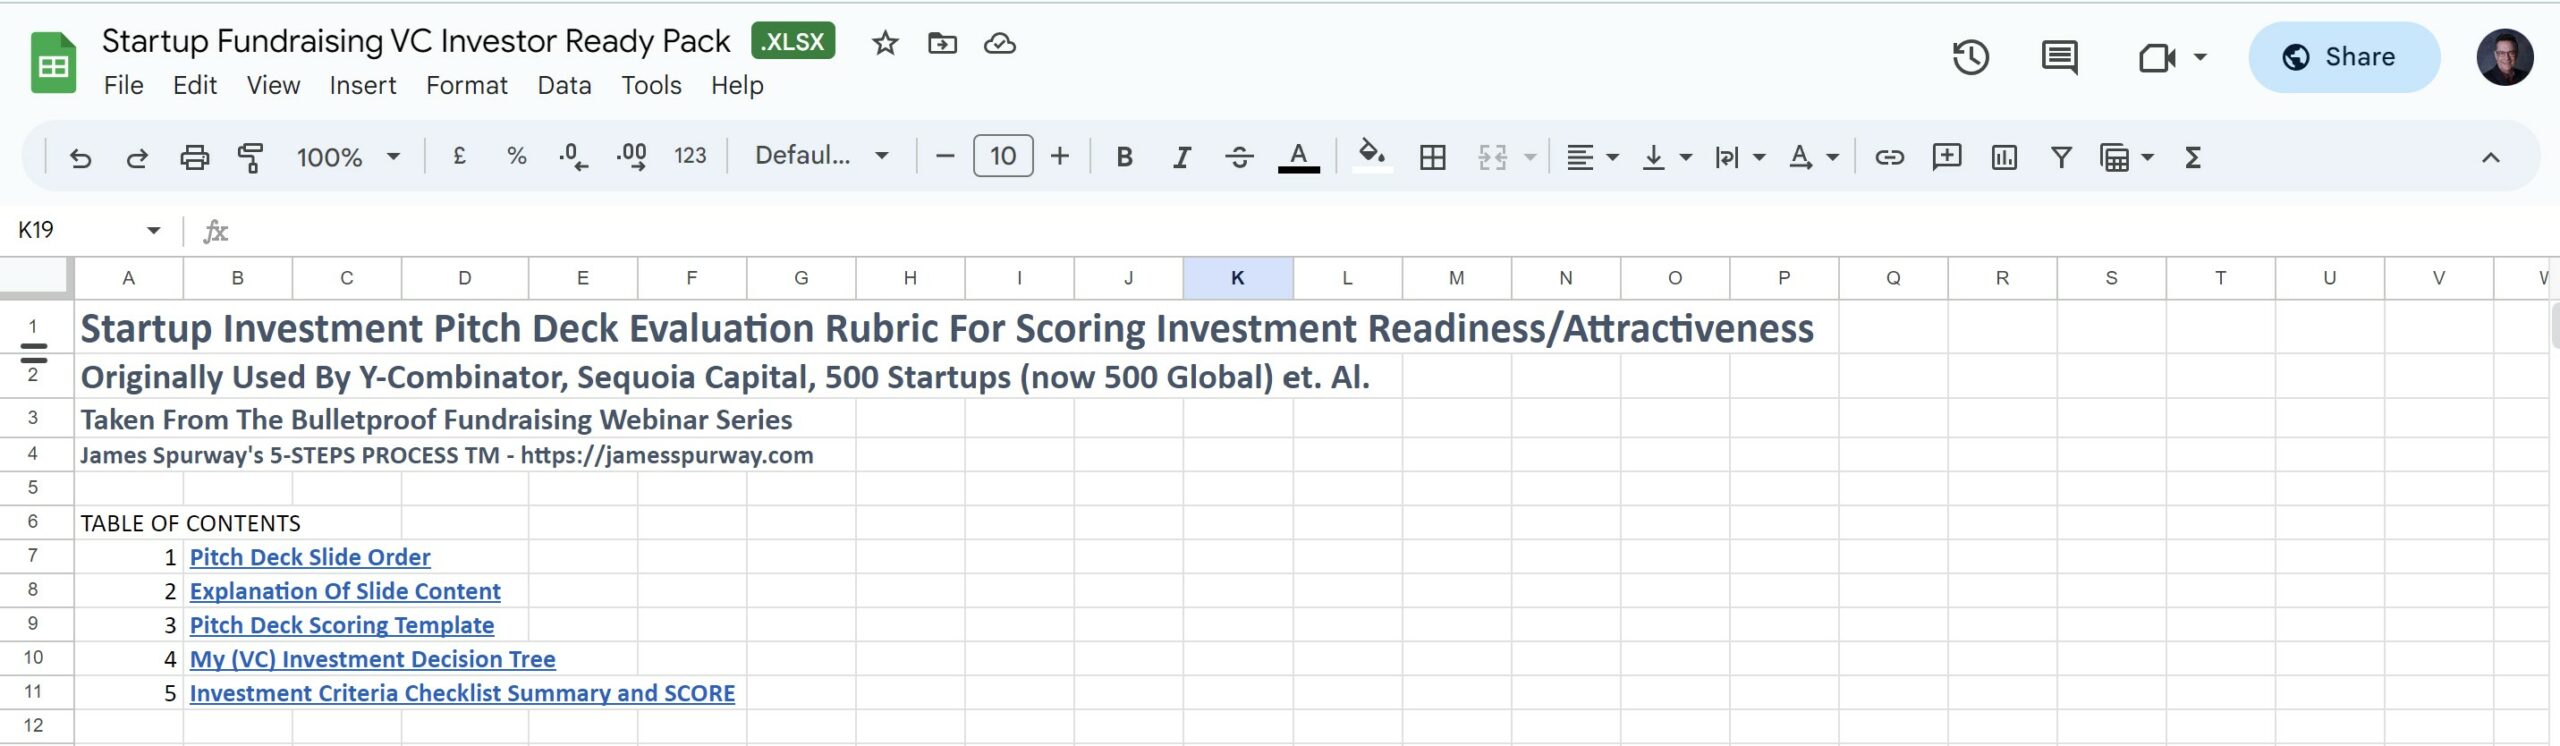The height and width of the screenshot is (746, 2560).
Task: Click the font size field showing 10
Action: coord(1003,156)
